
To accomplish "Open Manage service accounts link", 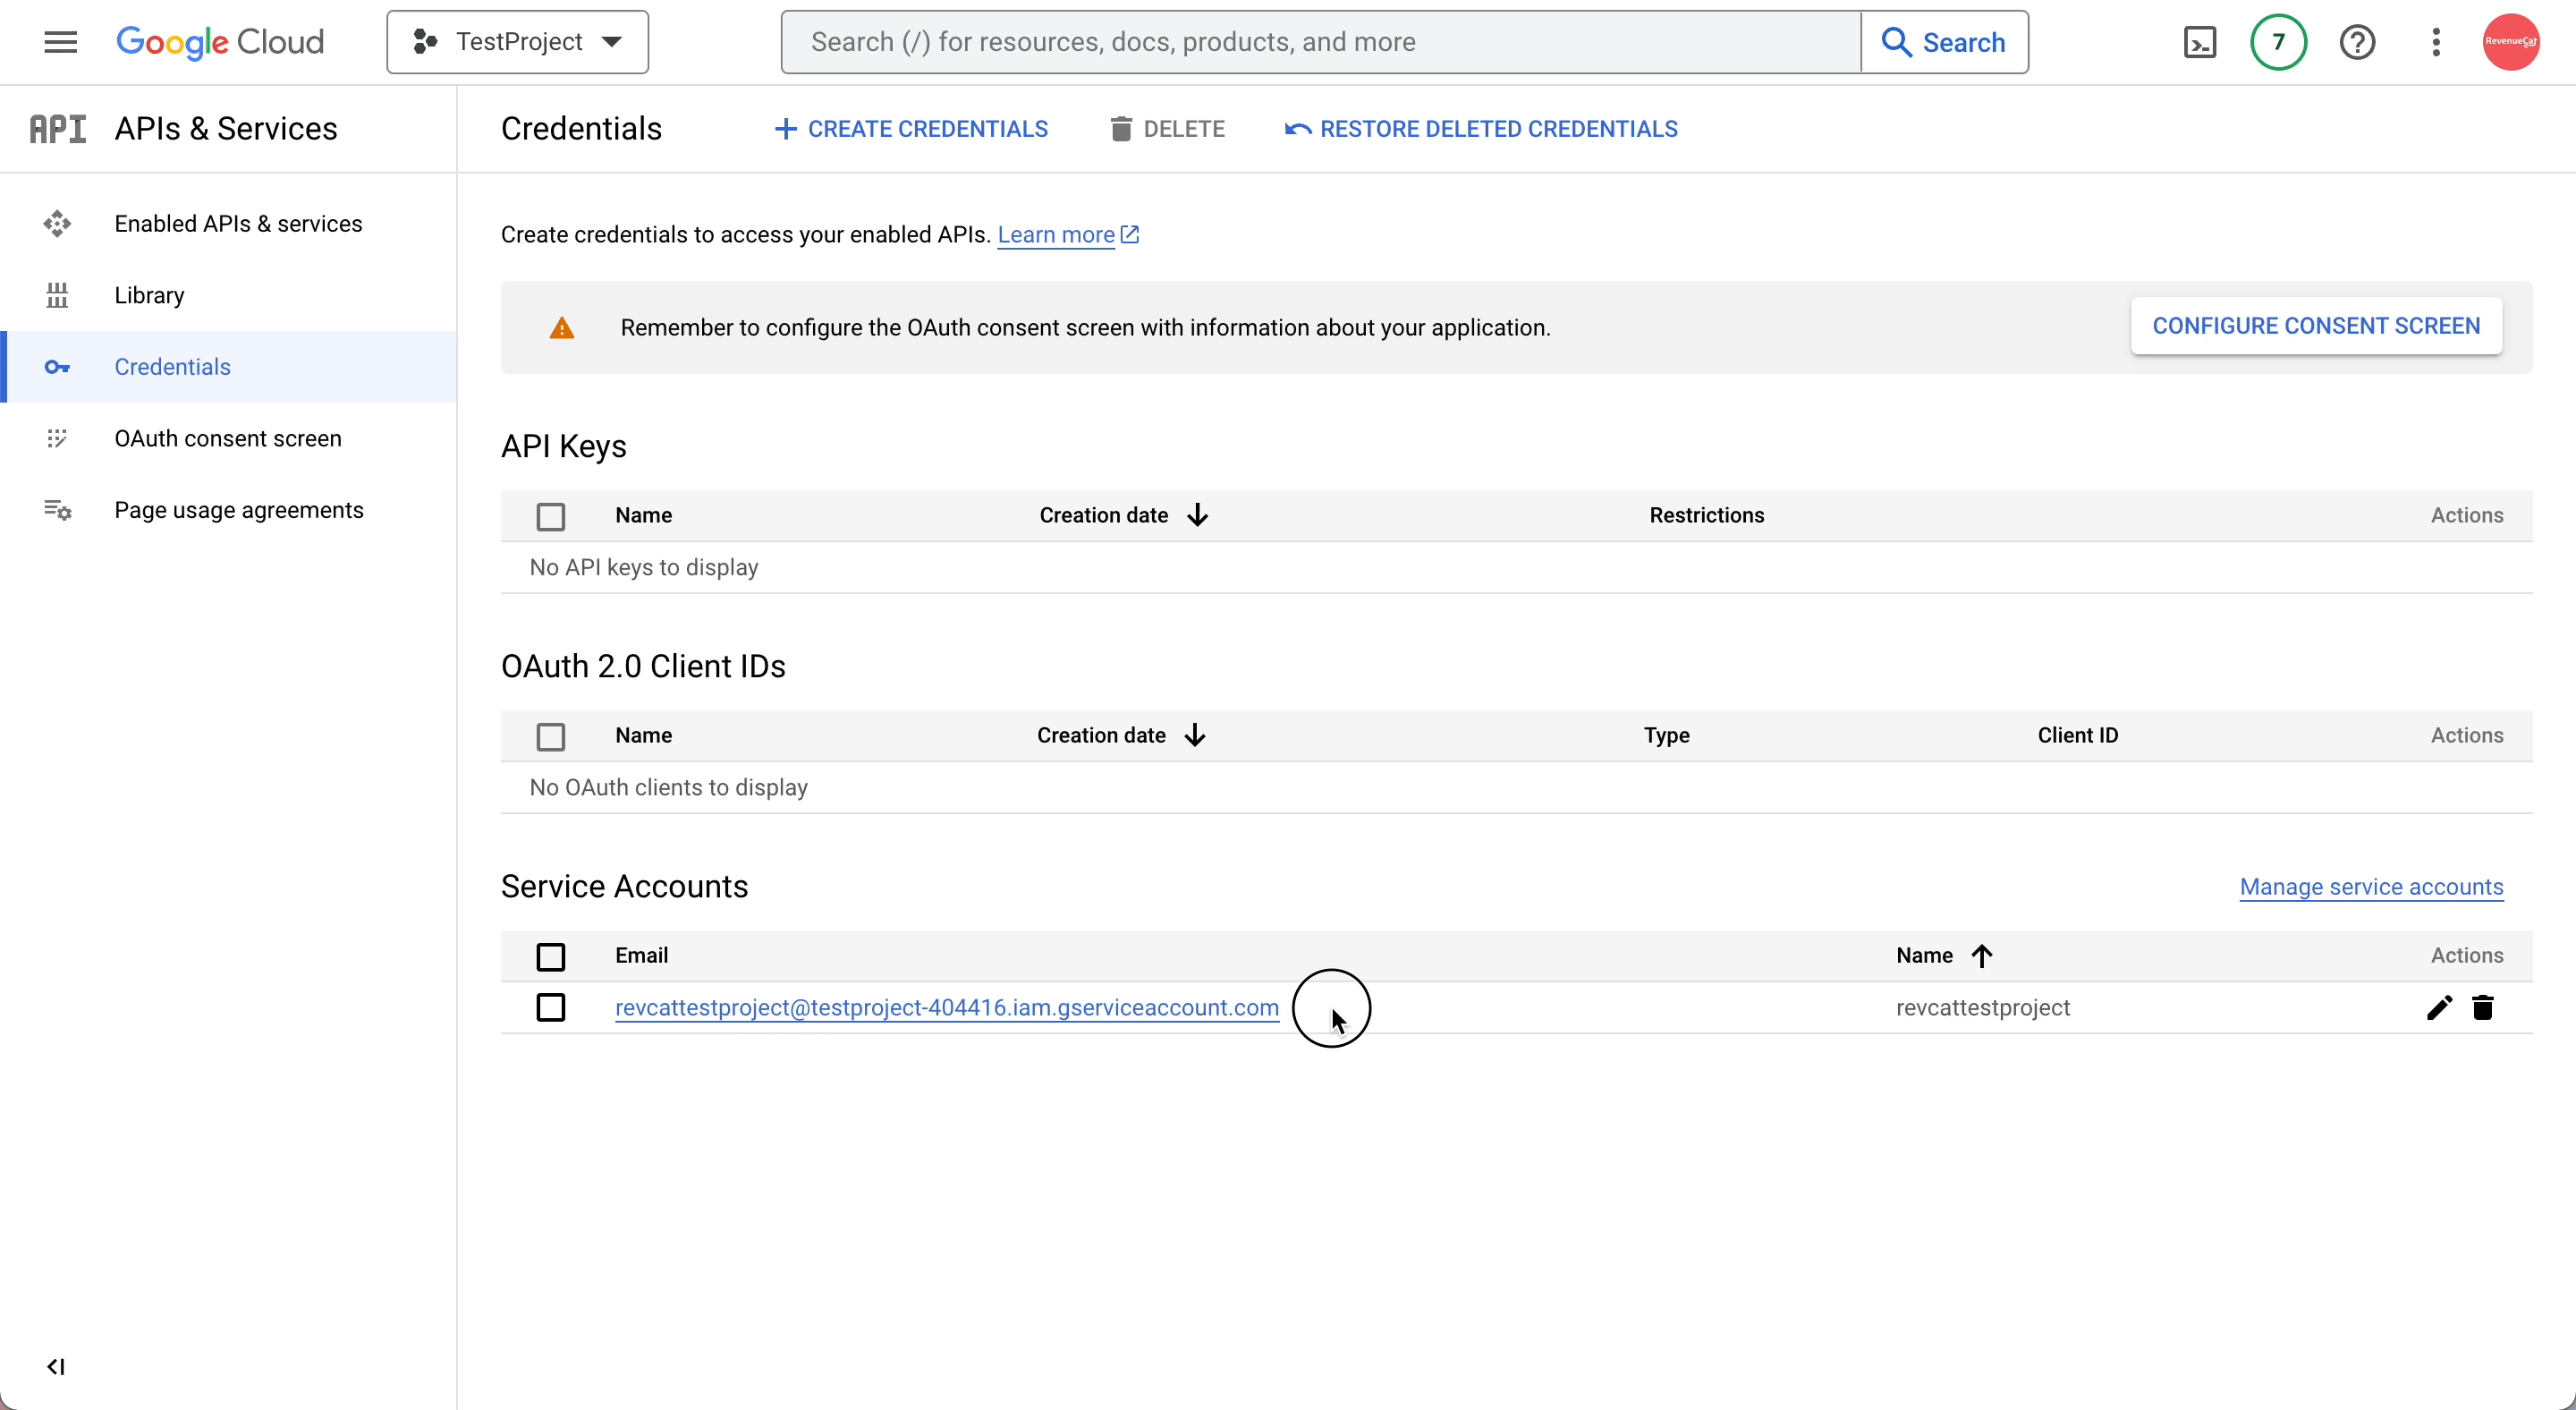I will click(x=2372, y=887).
